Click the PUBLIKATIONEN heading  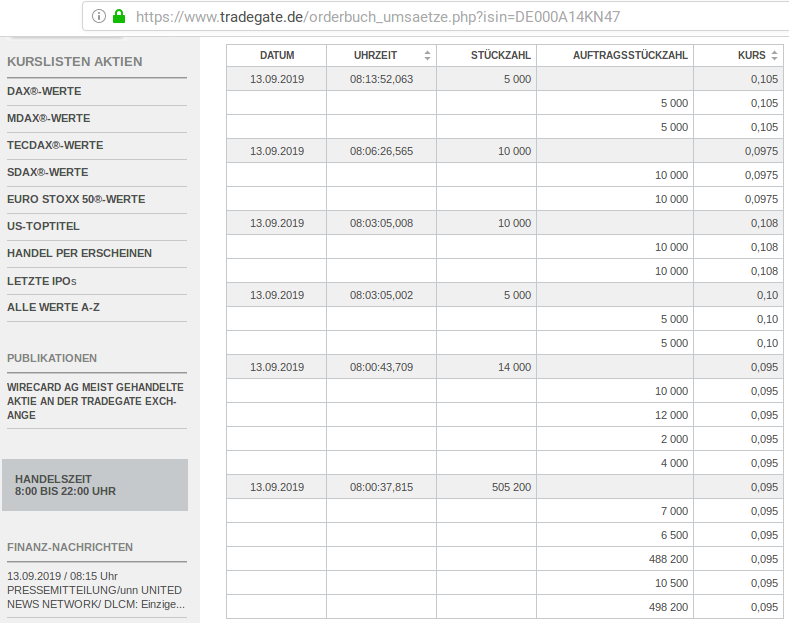[x=52, y=358]
